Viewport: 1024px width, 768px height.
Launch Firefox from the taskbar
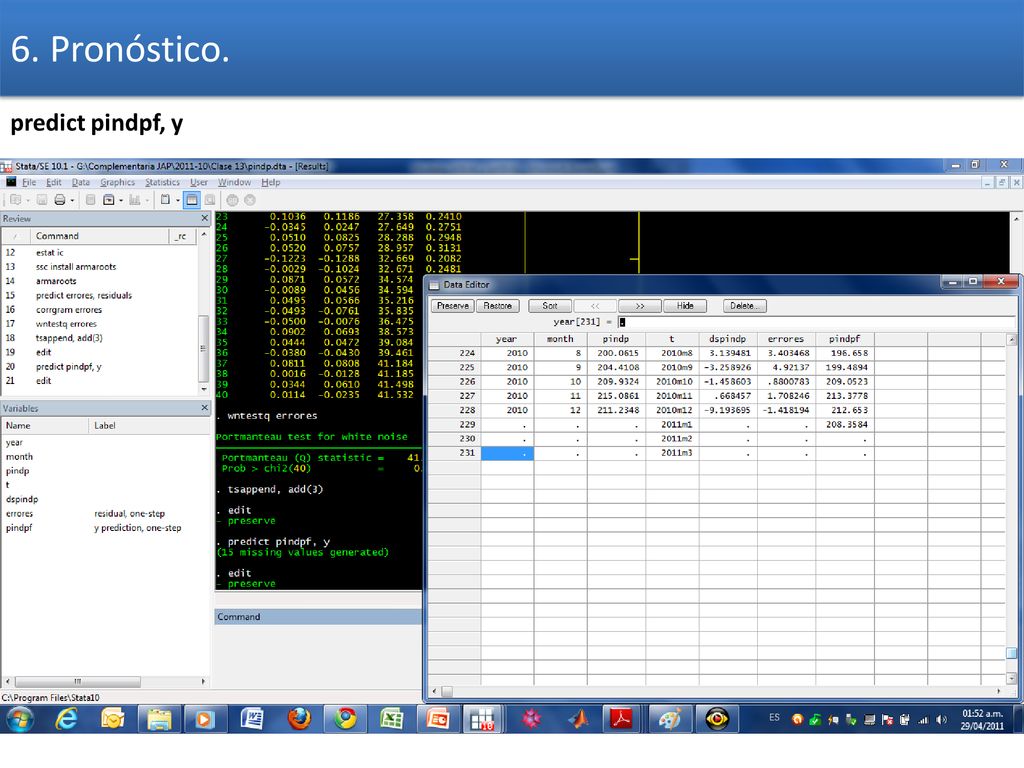299,720
